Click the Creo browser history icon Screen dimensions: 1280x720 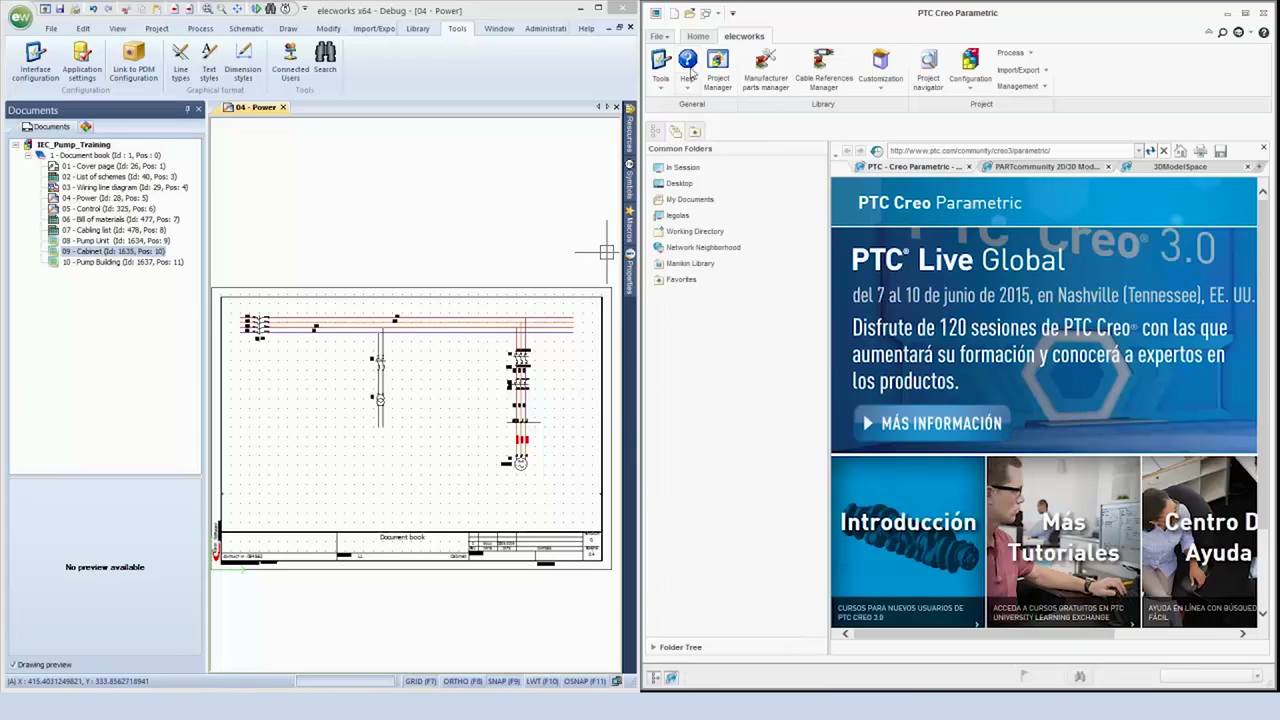(x=876, y=151)
